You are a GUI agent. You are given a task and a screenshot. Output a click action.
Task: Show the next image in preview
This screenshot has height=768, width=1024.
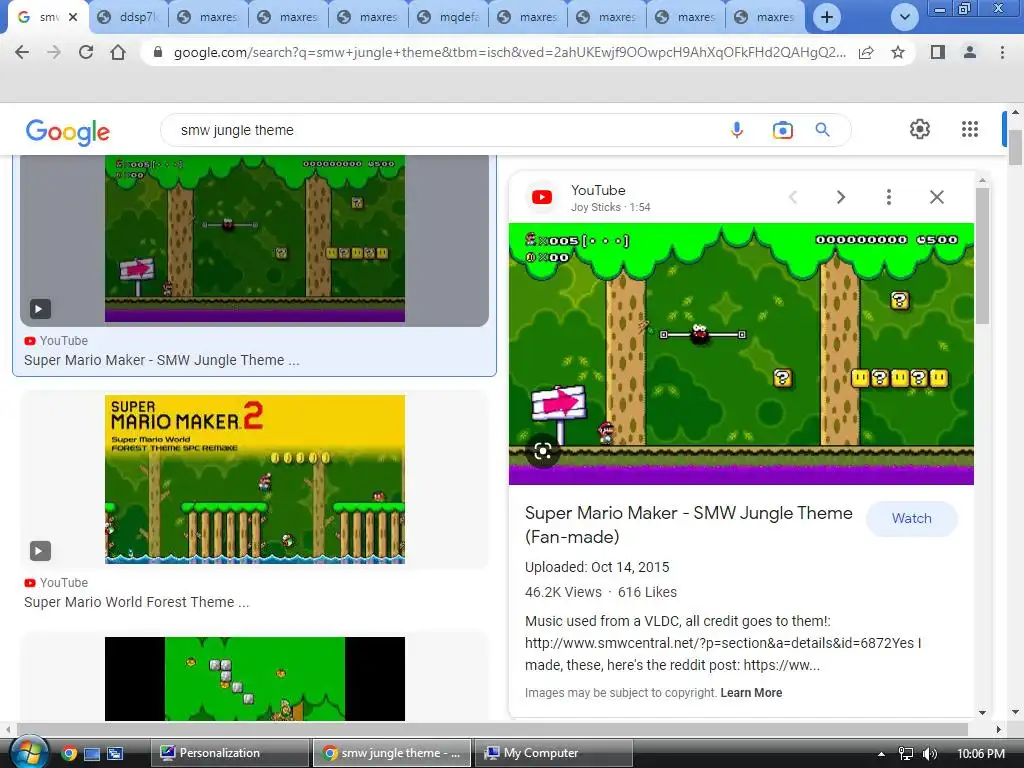tap(841, 197)
